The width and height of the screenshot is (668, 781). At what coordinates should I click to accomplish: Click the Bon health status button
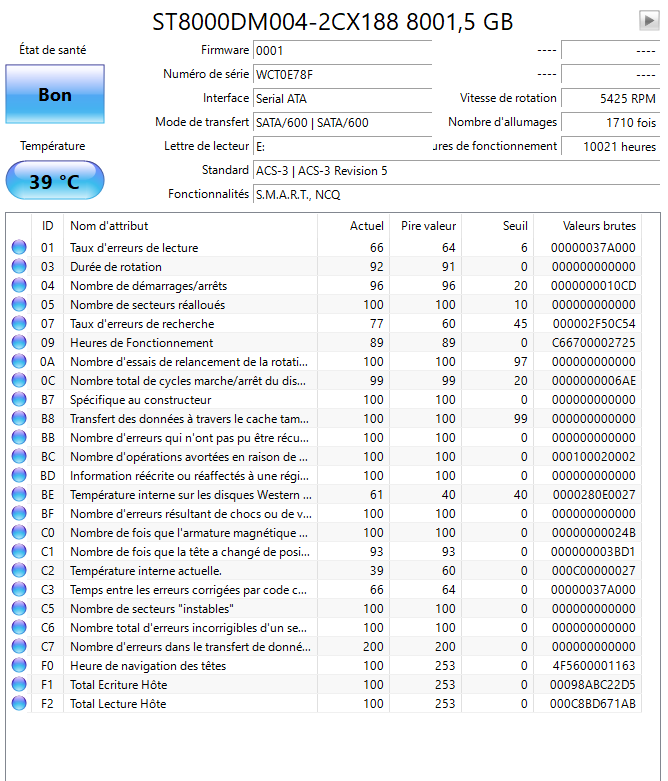coord(55,94)
